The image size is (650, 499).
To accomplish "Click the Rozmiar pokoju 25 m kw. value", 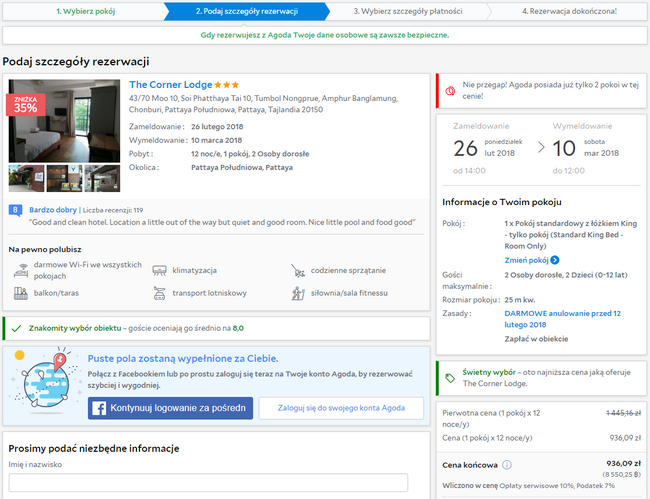I will [520, 300].
